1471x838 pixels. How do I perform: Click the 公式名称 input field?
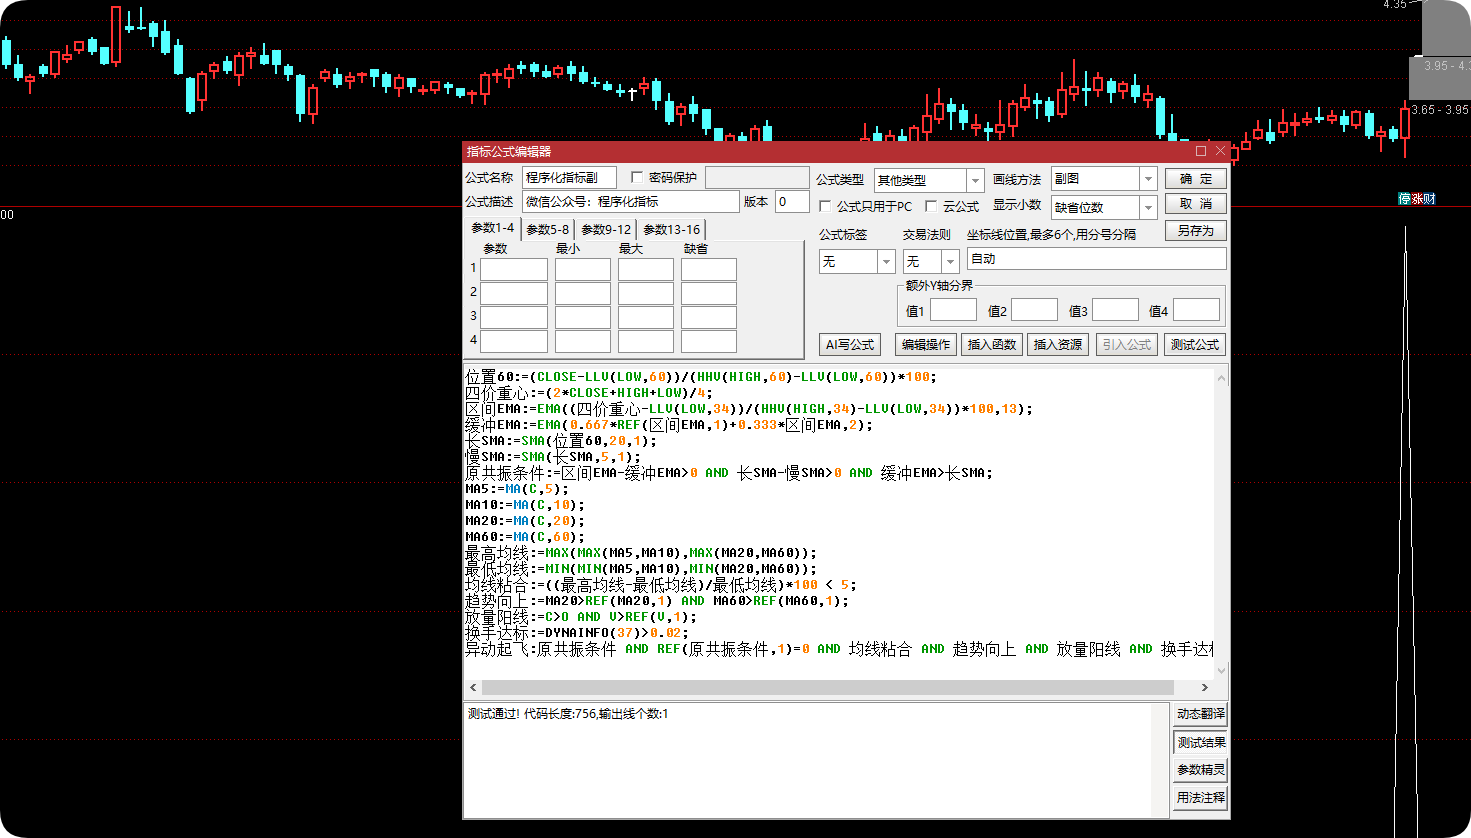point(570,178)
